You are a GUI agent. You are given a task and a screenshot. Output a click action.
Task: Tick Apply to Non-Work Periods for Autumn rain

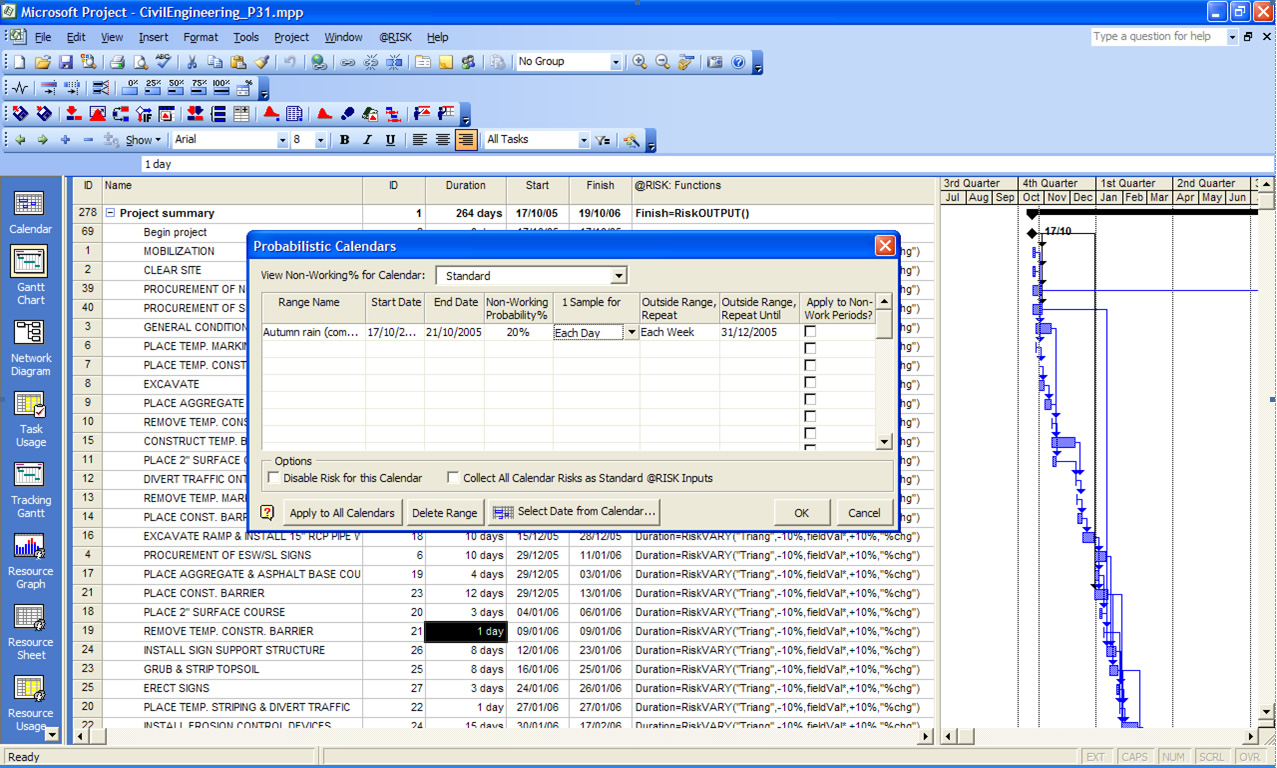click(810, 332)
